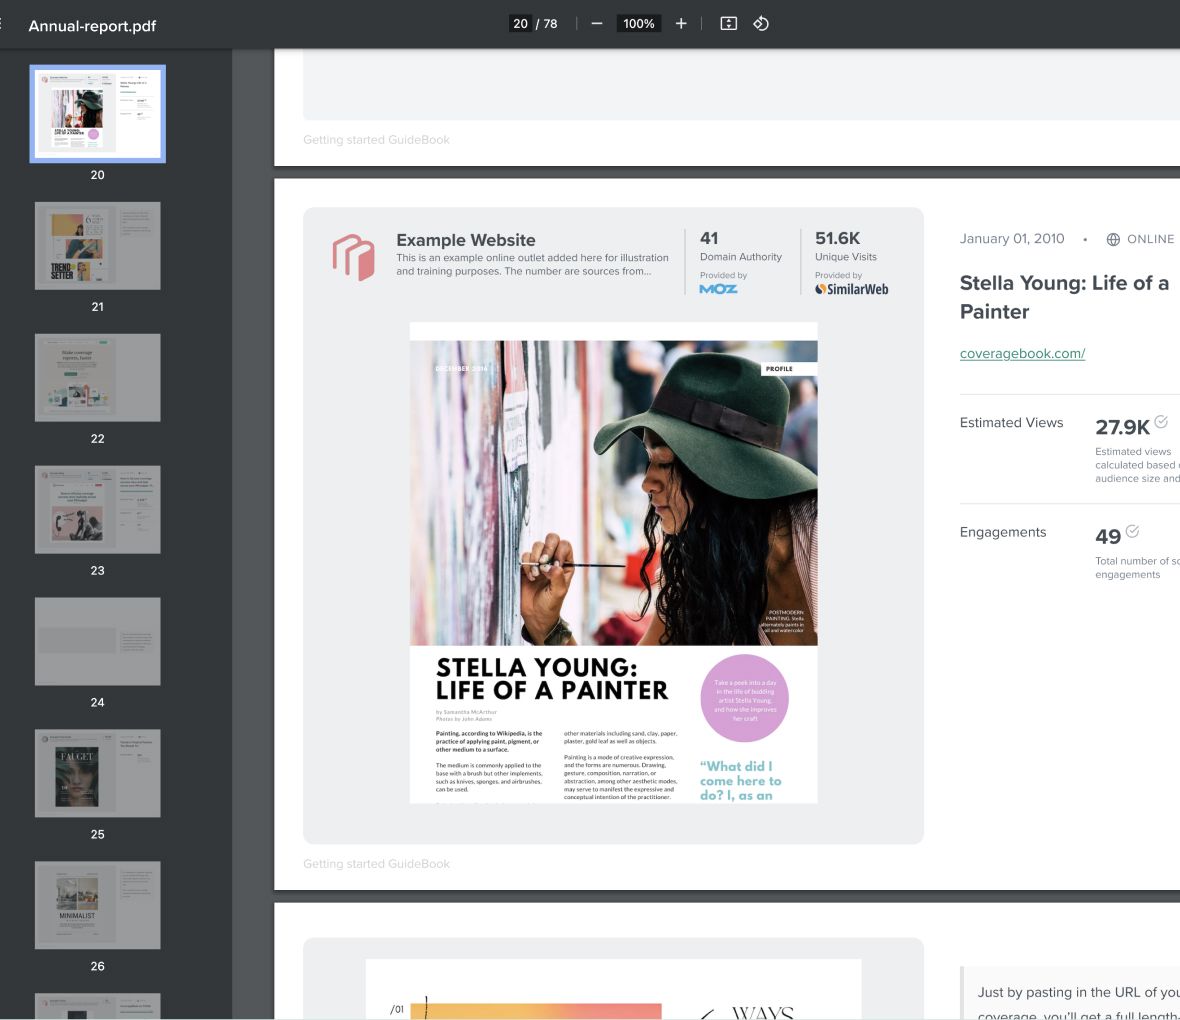
Task: Click the check icon next to 49
Action: pos(1132,531)
